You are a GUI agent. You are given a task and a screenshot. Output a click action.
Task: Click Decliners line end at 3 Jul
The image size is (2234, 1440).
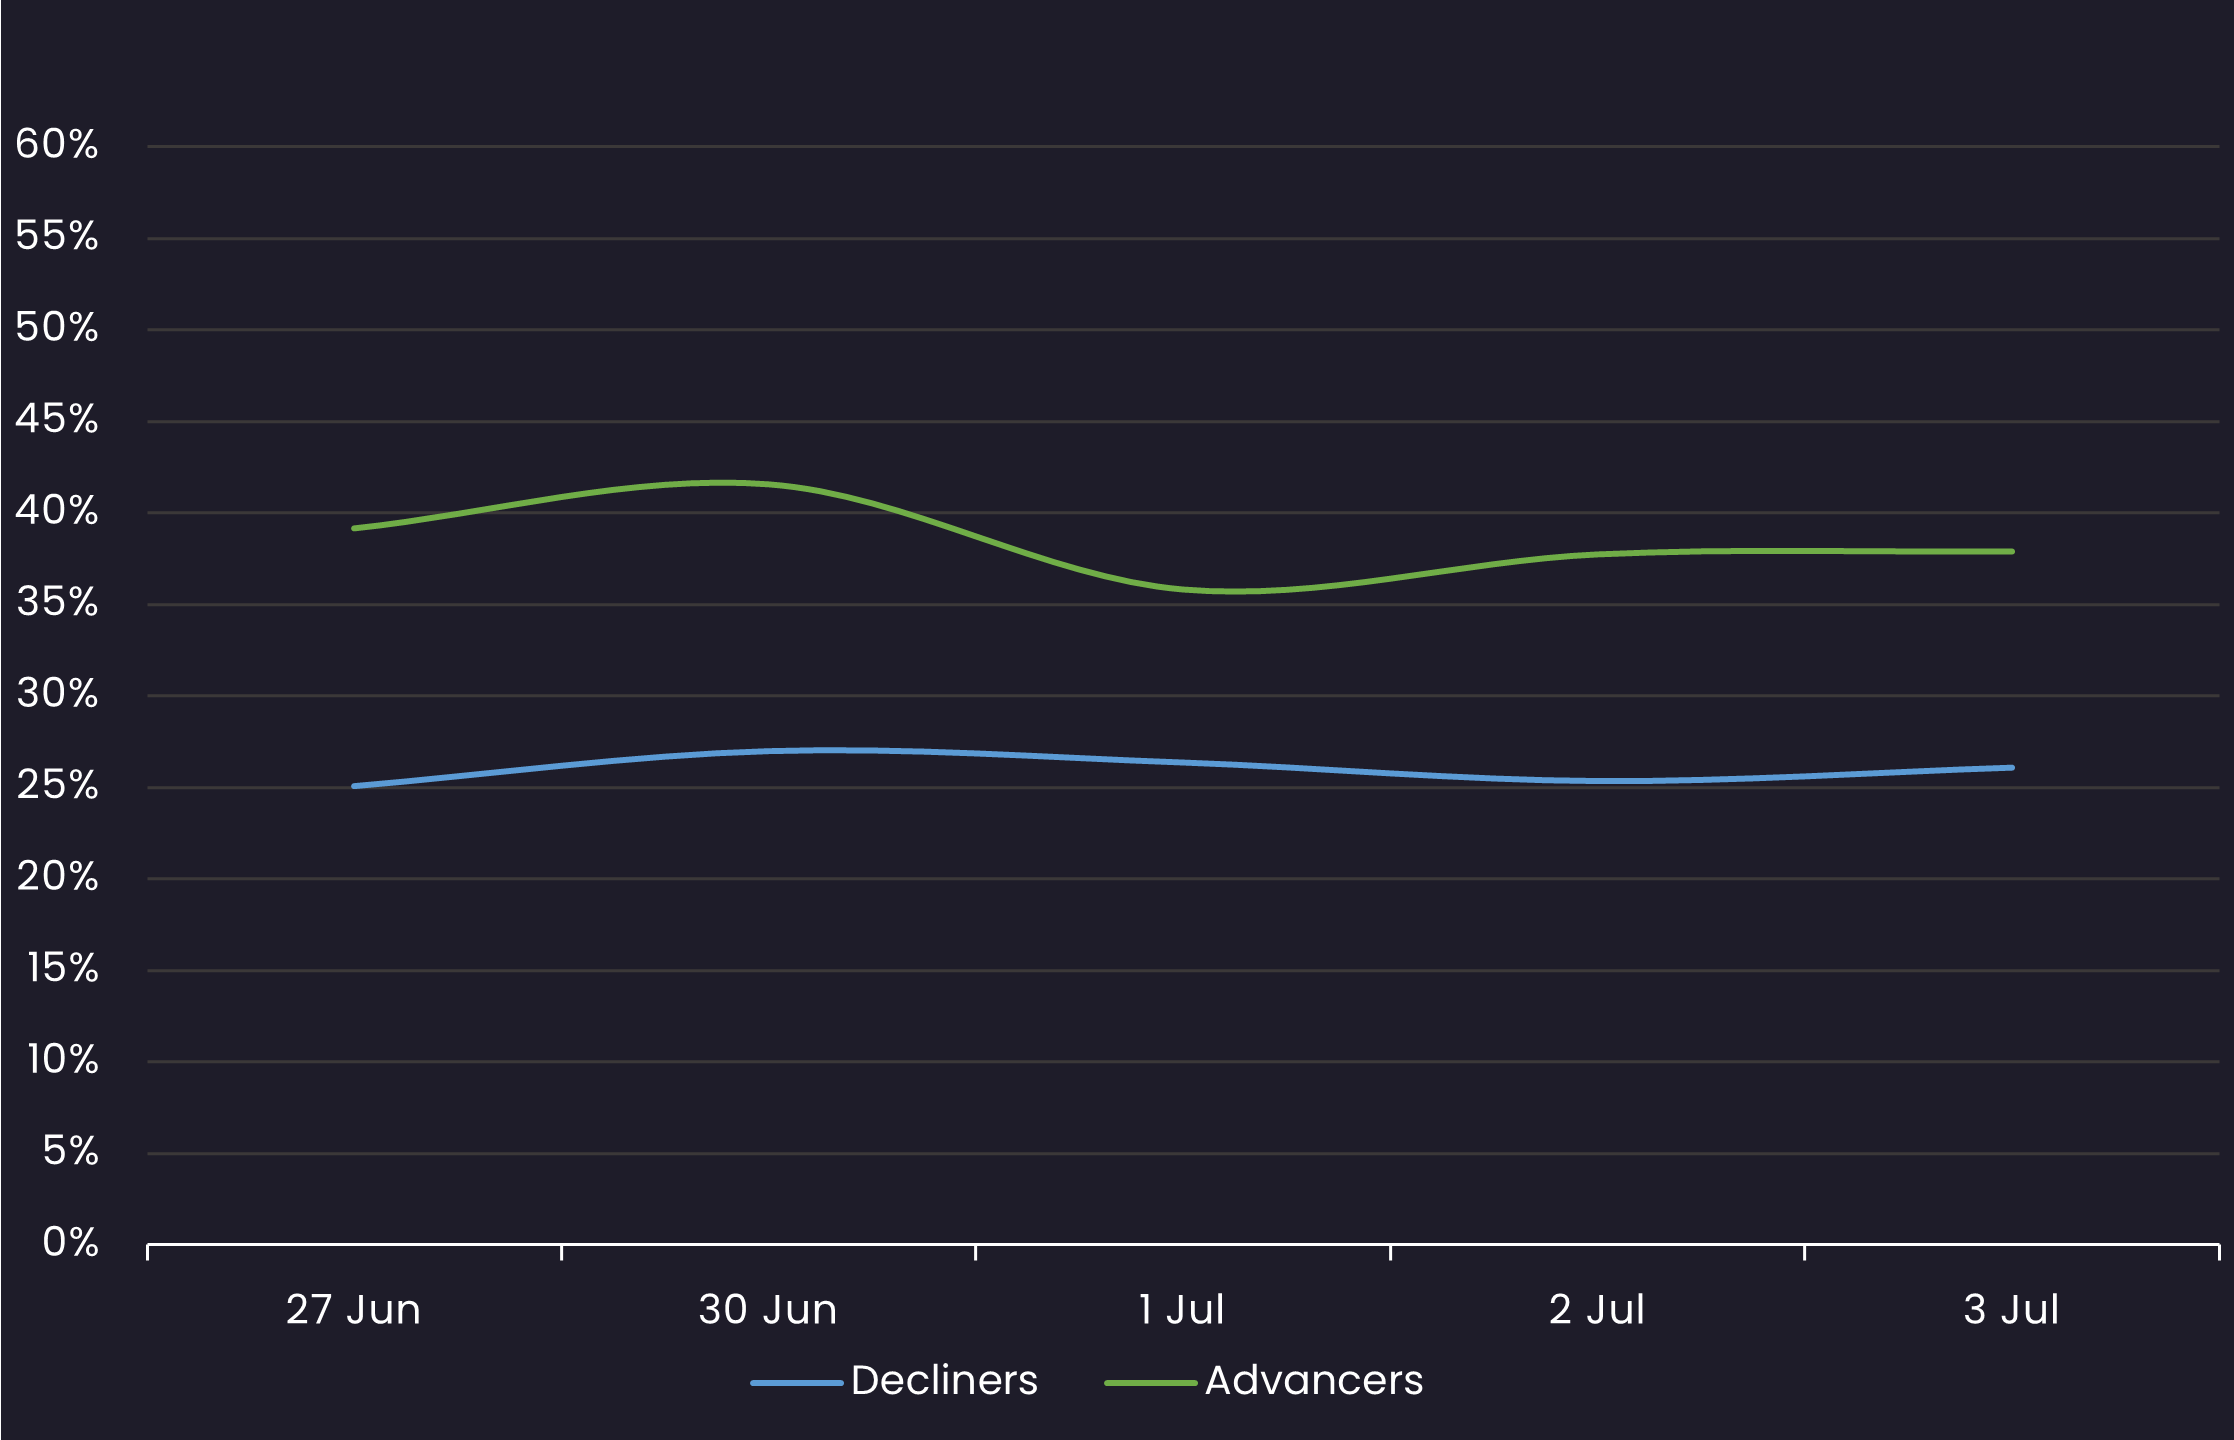[2010, 768]
